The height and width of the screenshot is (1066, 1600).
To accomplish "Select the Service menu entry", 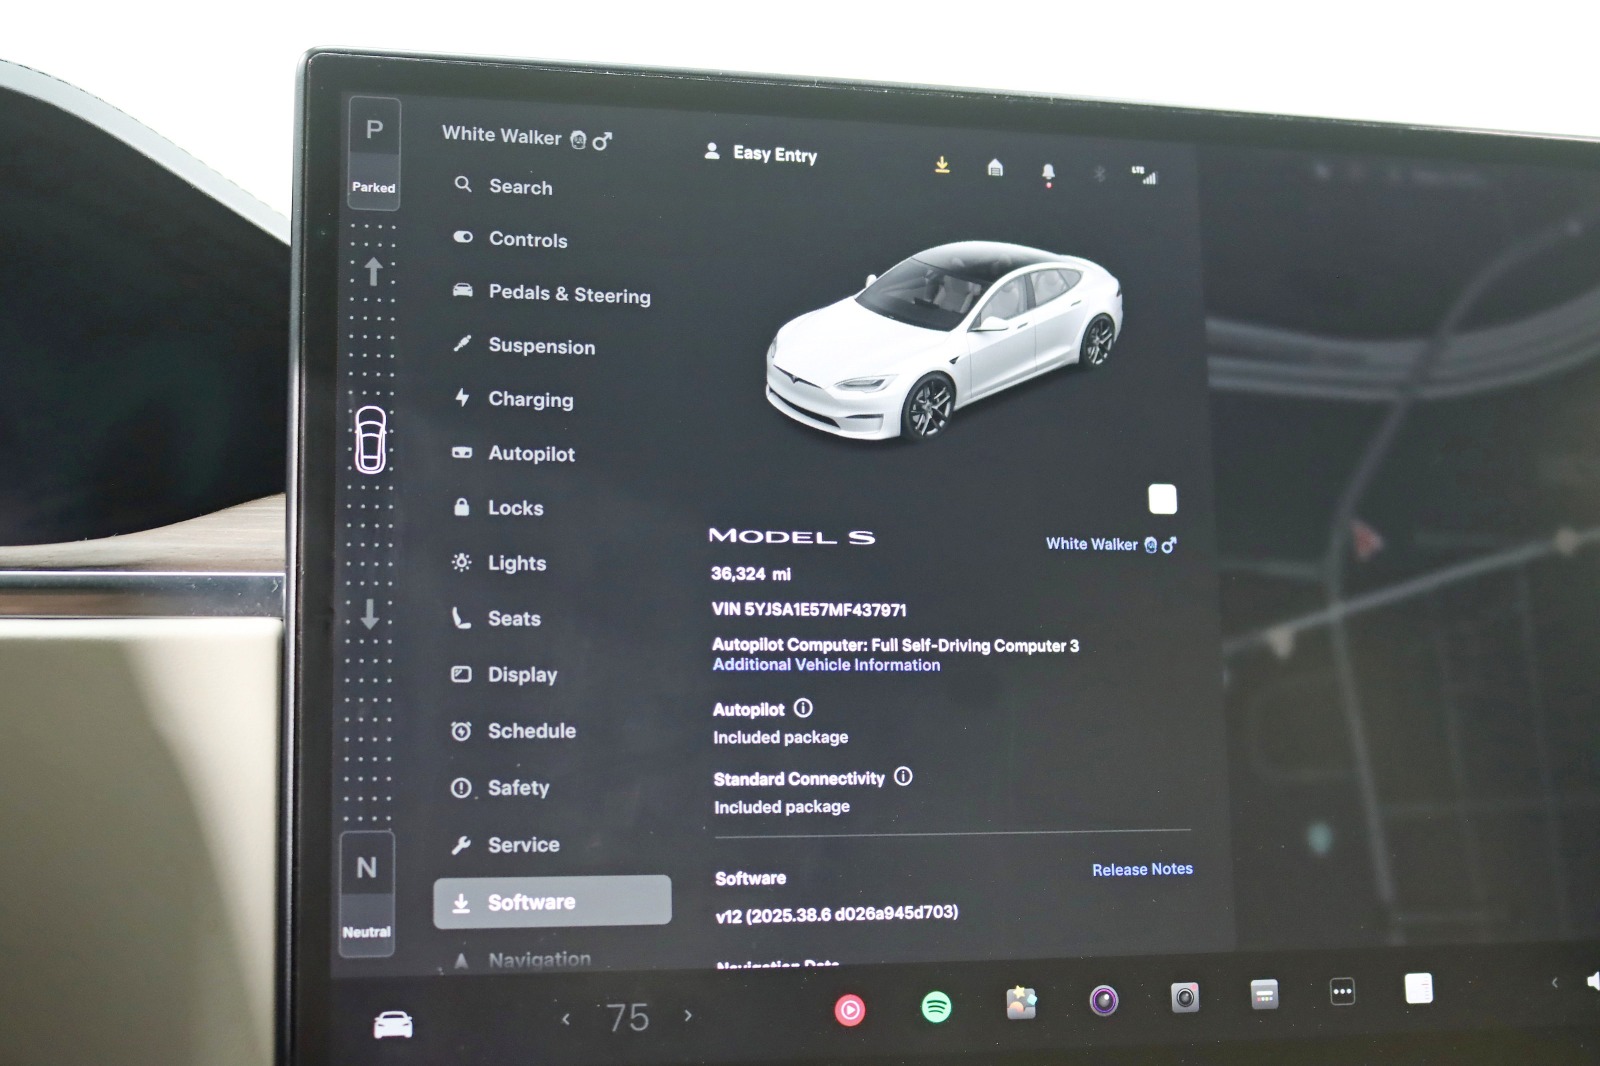I will [x=523, y=844].
